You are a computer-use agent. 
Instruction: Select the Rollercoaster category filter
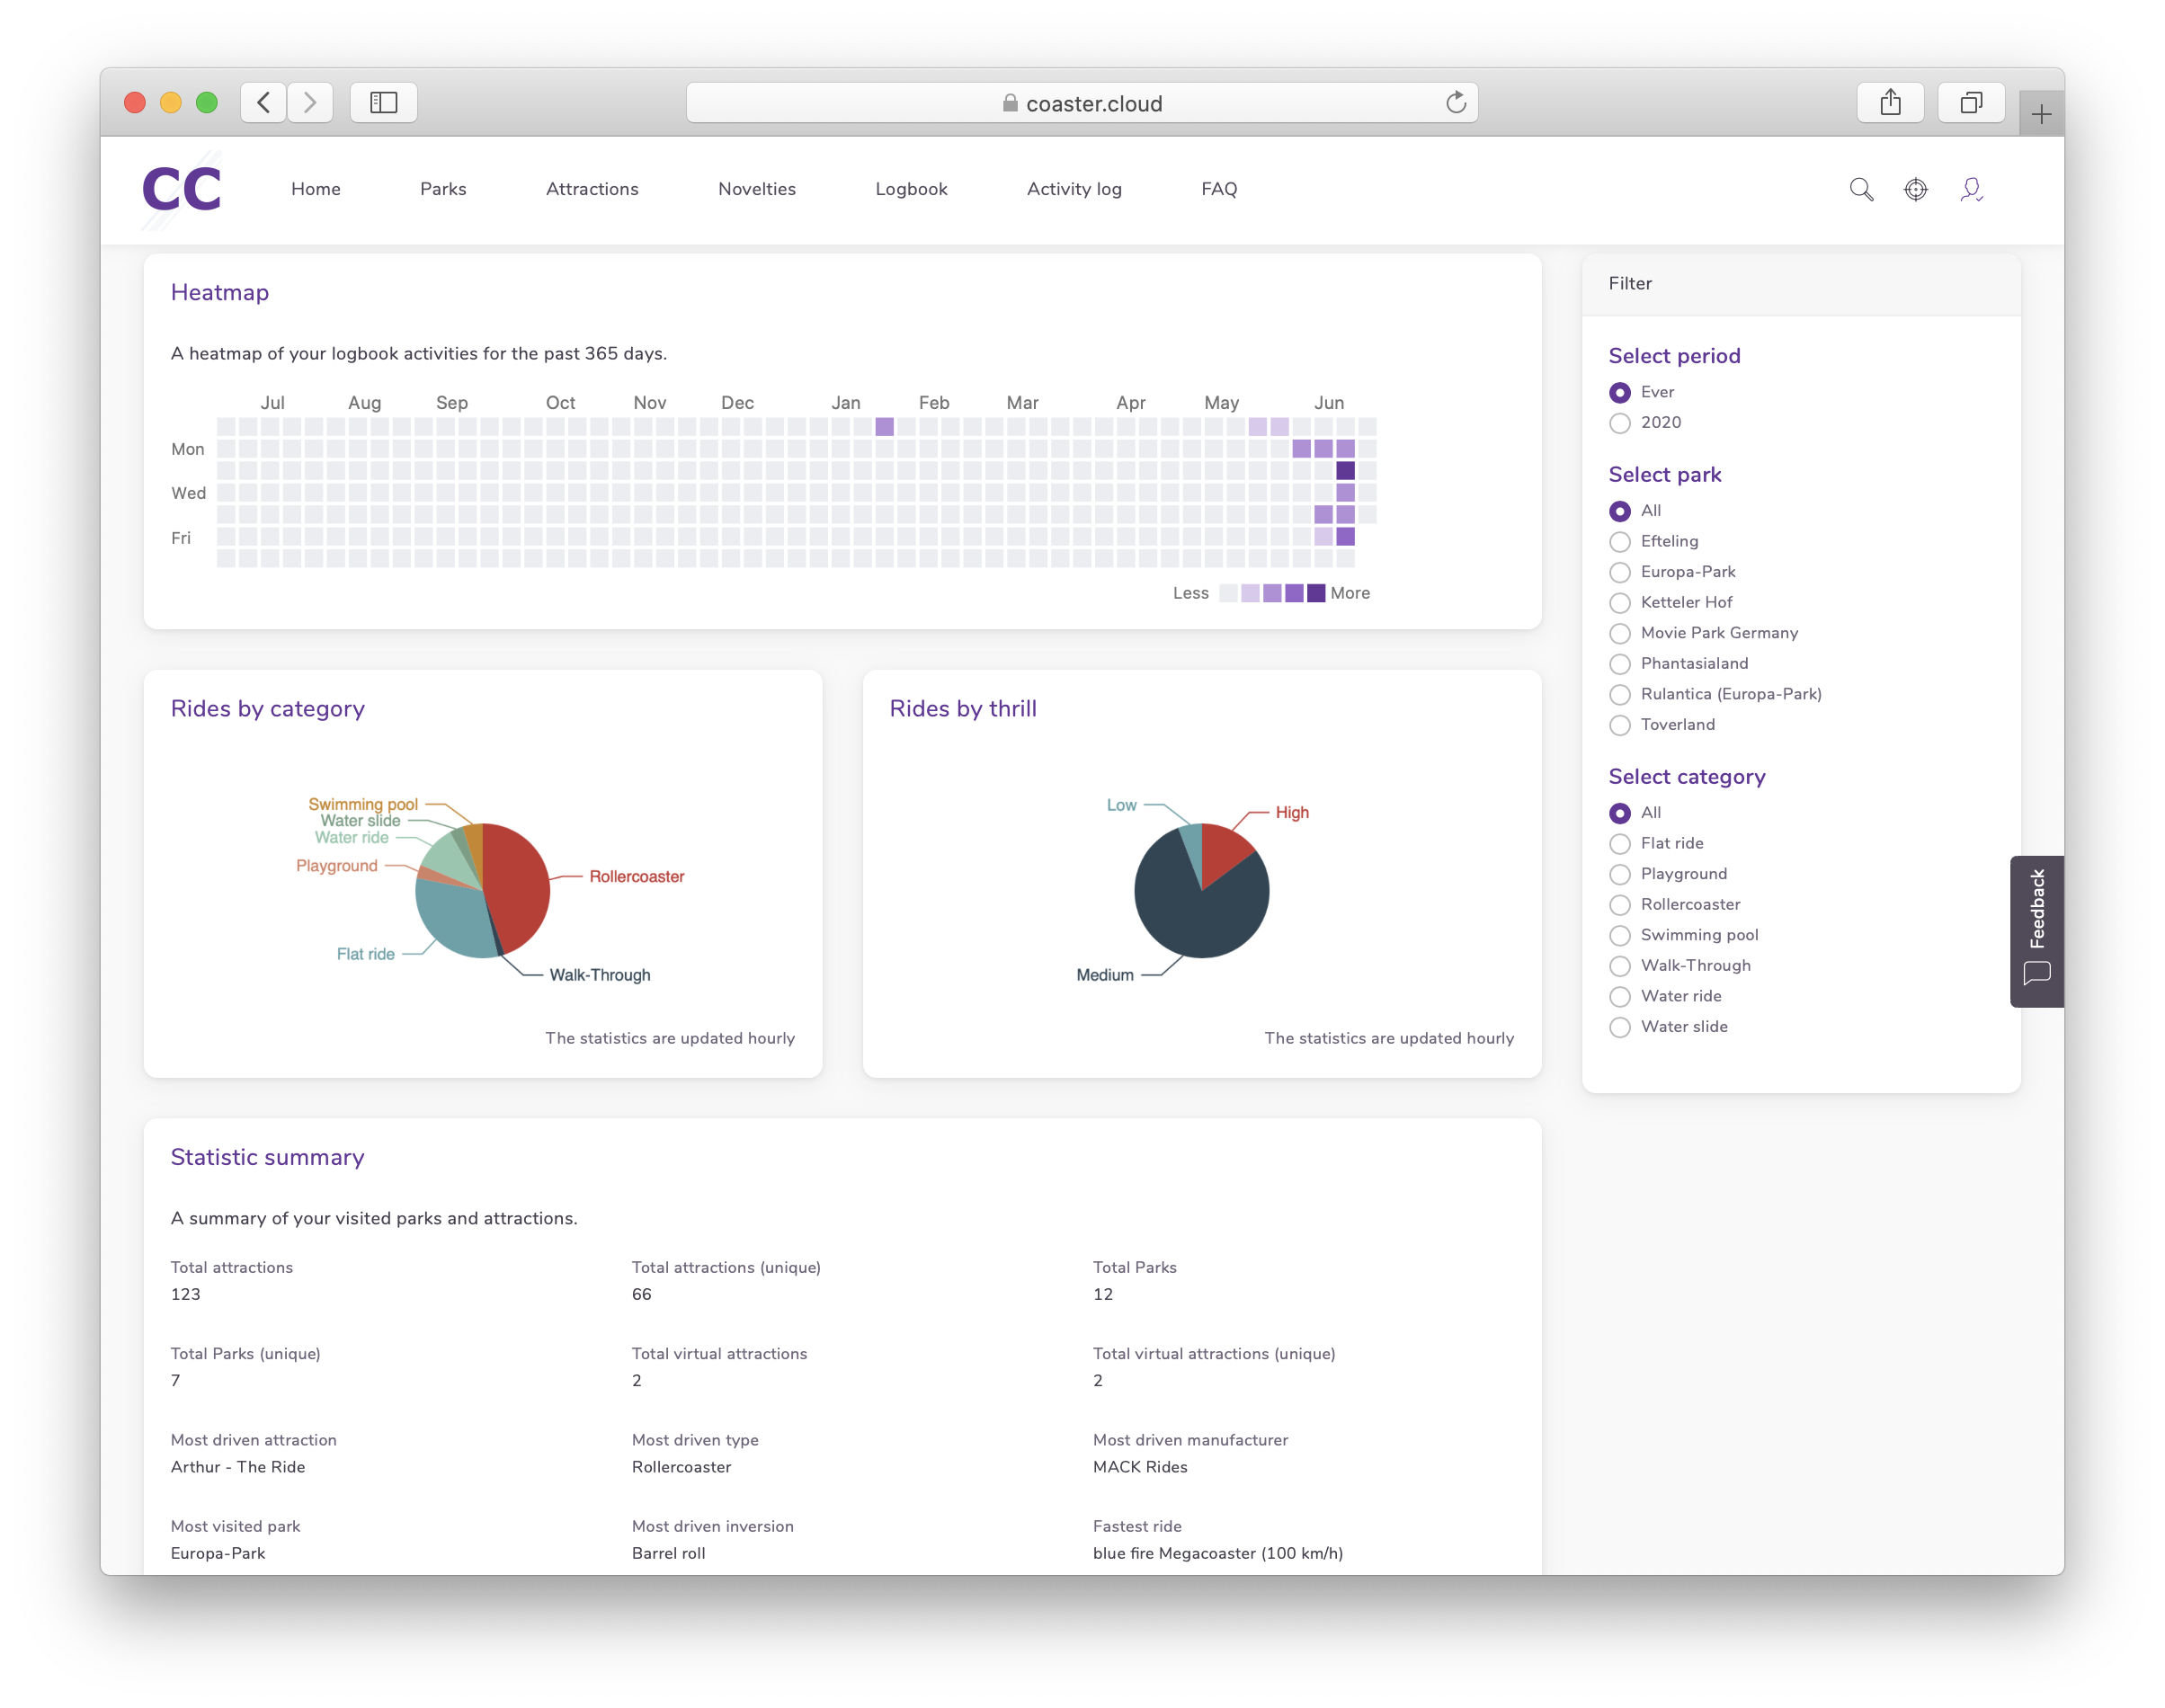coord(1619,905)
